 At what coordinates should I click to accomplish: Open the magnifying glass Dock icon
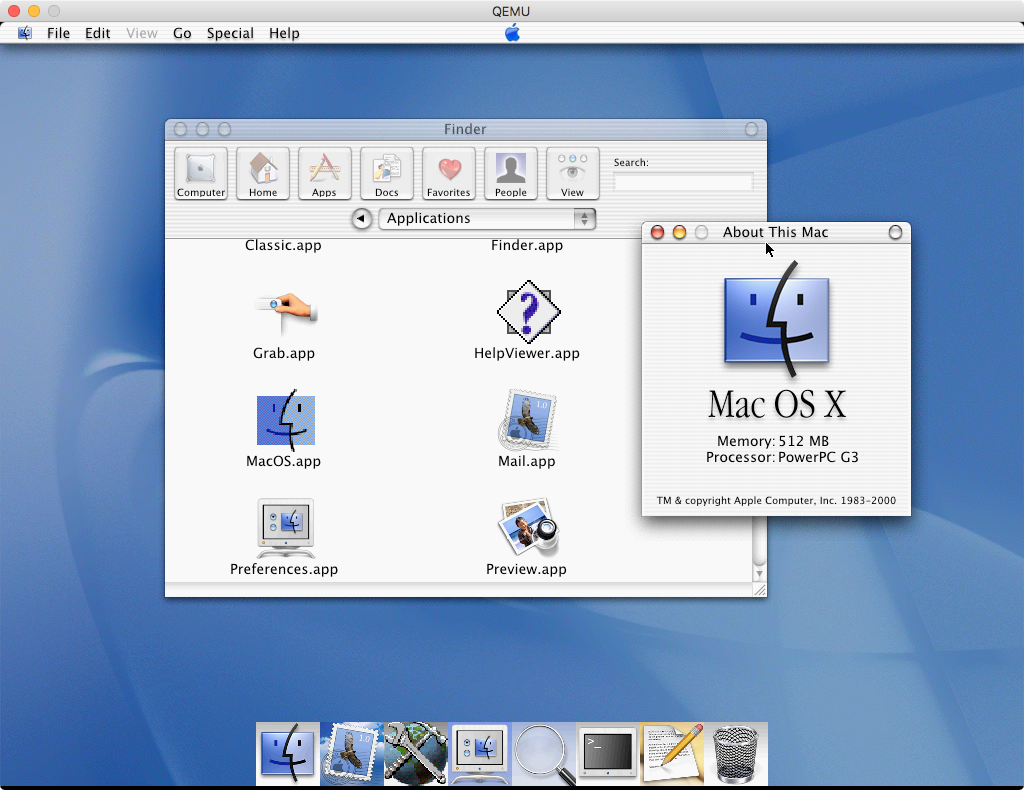click(x=544, y=753)
